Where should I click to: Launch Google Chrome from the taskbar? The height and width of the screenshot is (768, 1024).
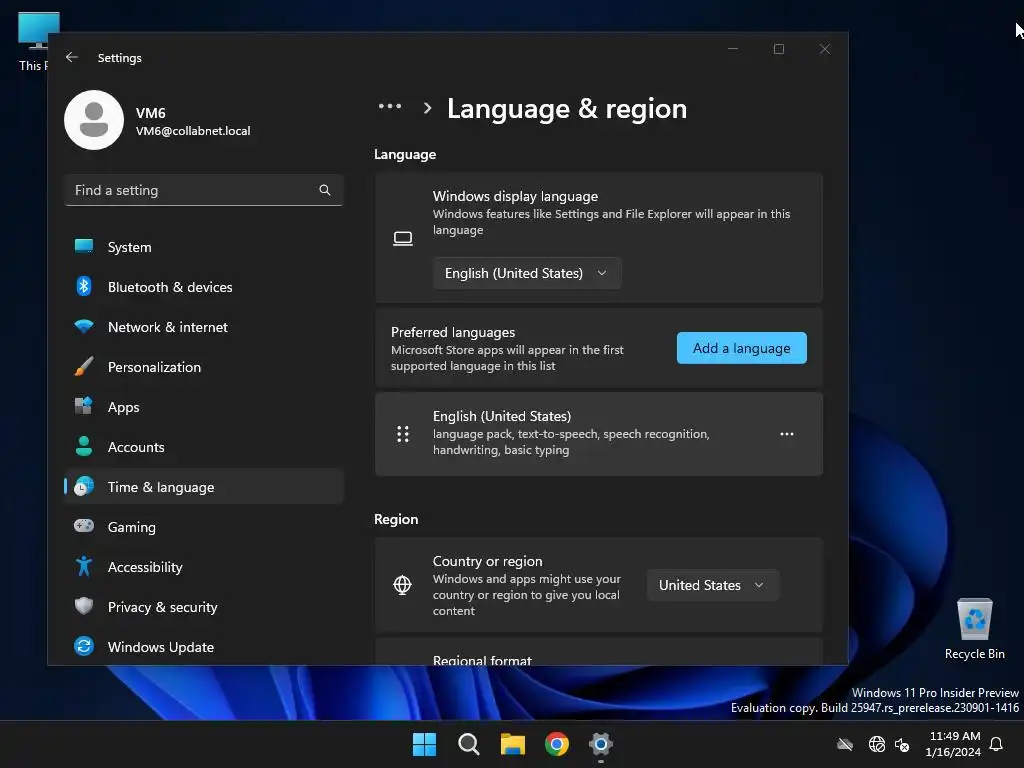coord(557,744)
